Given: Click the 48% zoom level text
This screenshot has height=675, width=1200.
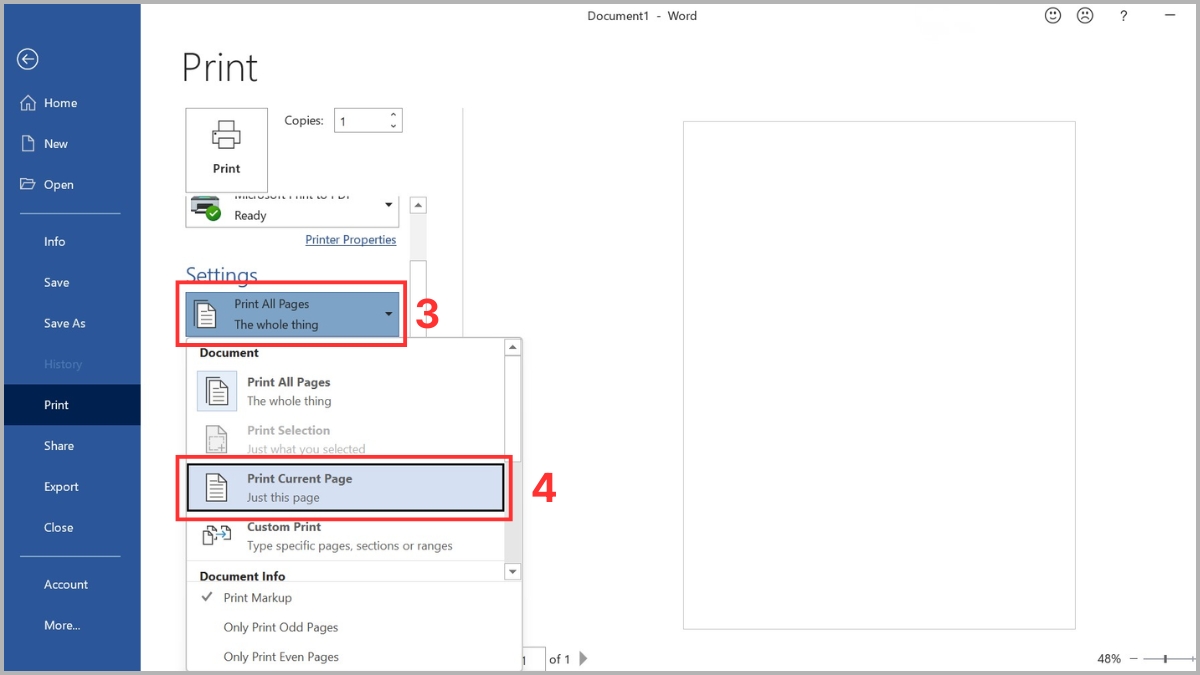Looking at the screenshot, I should (x=1109, y=659).
